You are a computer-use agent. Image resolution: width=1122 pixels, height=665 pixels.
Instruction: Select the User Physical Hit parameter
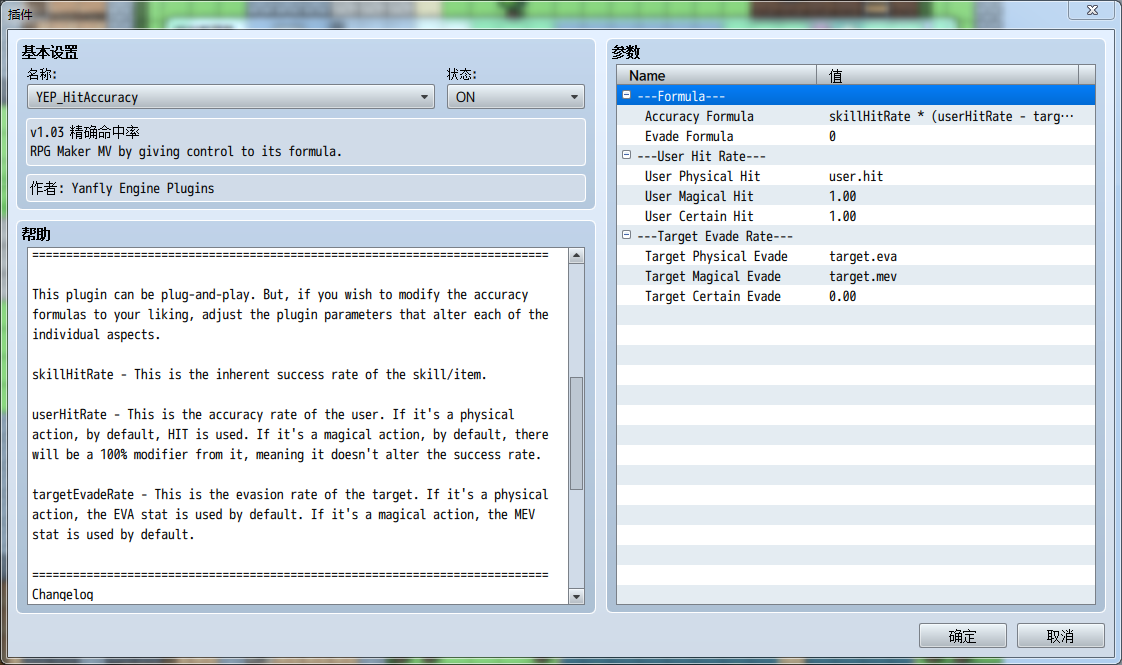[856, 176]
